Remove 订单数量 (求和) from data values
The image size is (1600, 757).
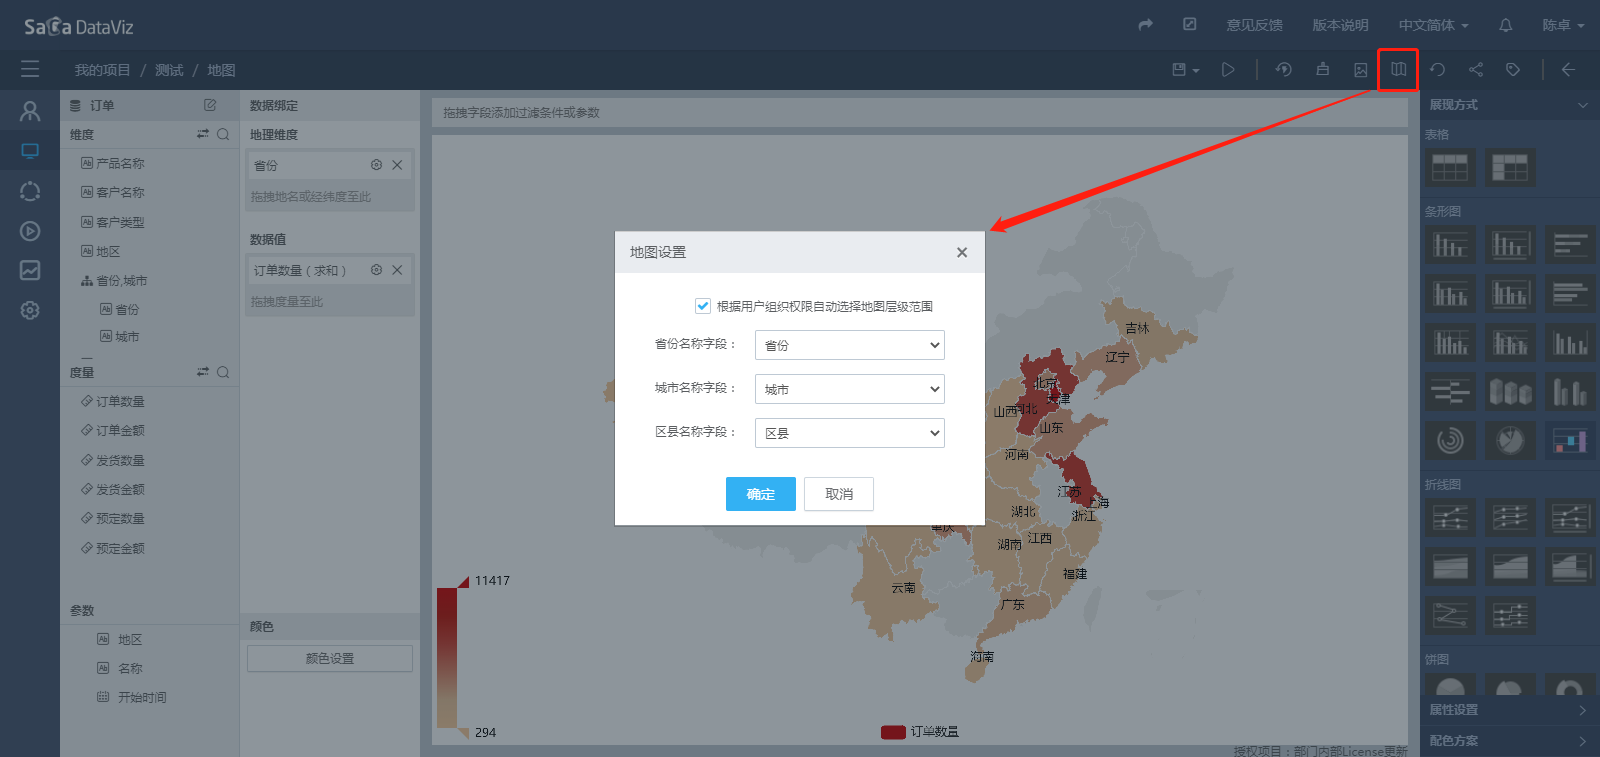[x=397, y=270]
